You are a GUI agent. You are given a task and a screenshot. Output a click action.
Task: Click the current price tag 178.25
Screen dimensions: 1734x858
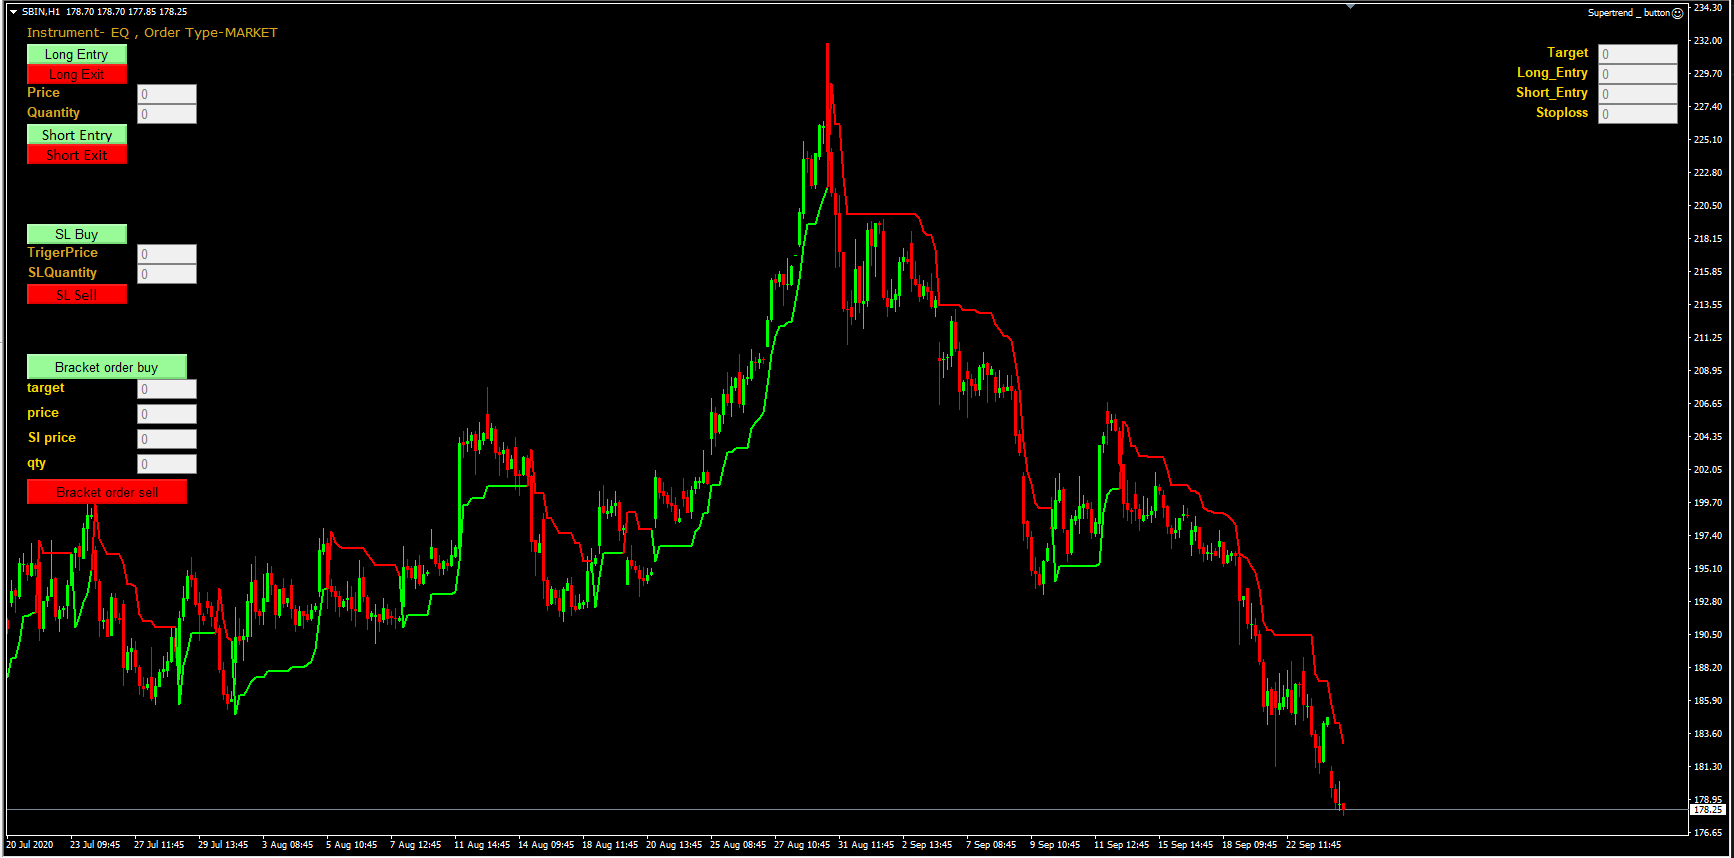pos(1709,810)
